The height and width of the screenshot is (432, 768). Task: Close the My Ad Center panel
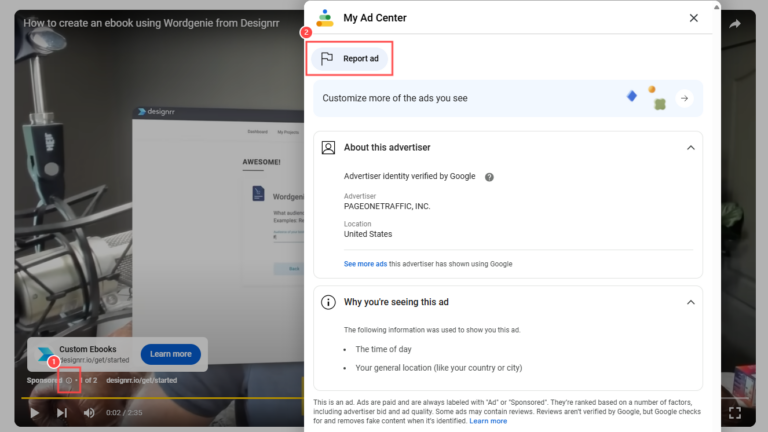pos(694,18)
